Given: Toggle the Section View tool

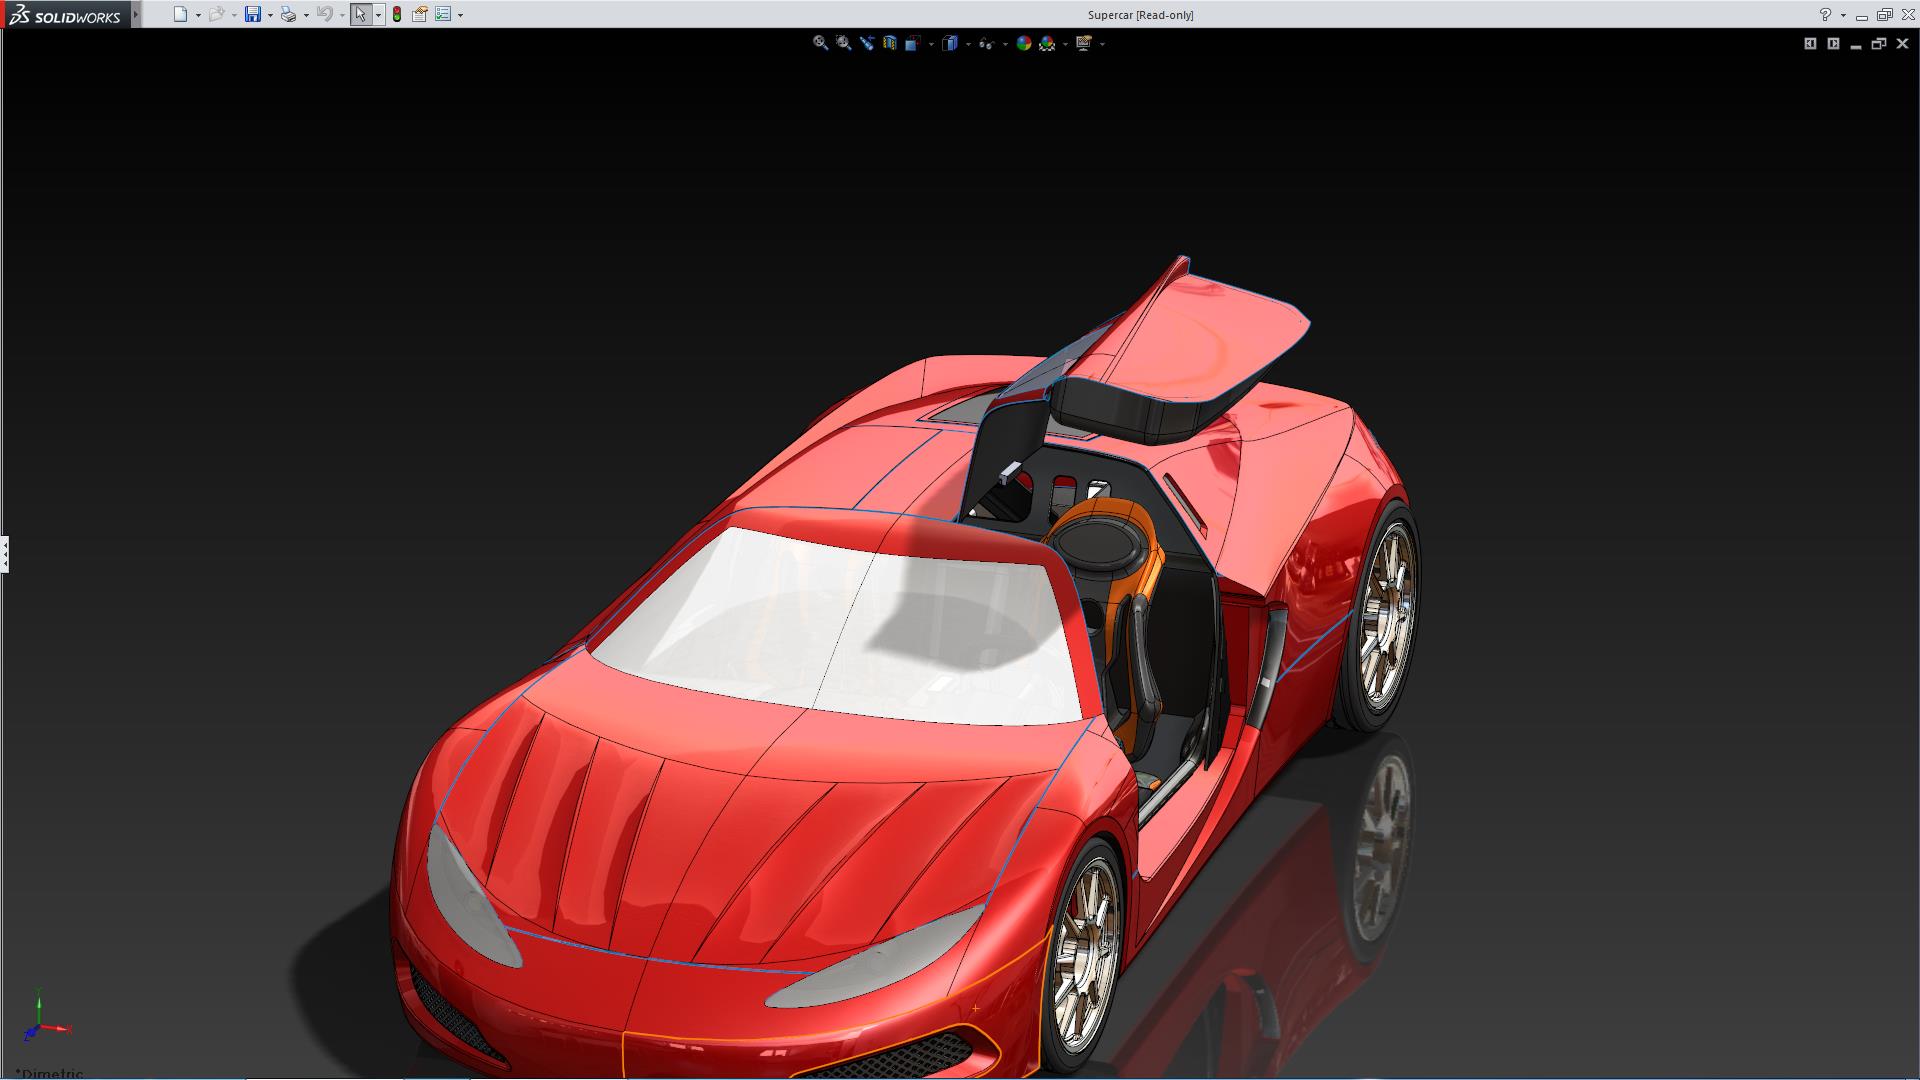Looking at the screenshot, I should 890,43.
